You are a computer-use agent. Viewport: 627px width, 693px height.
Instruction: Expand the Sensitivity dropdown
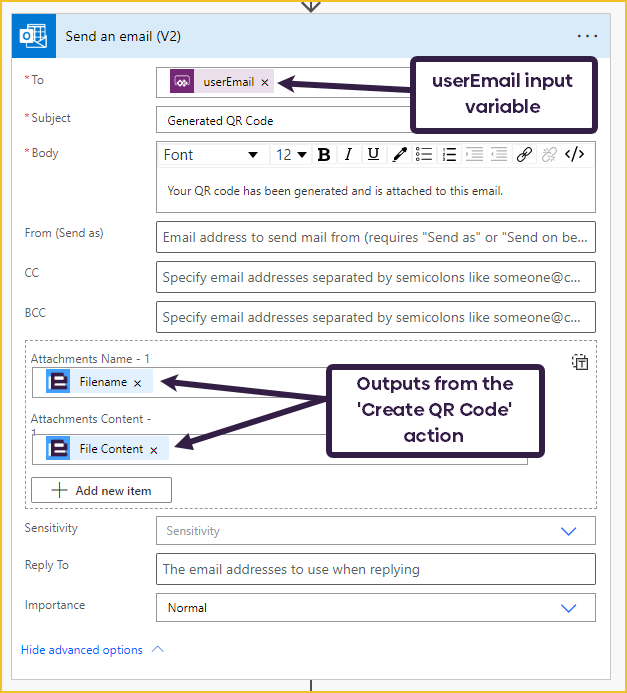click(x=568, y=531)
